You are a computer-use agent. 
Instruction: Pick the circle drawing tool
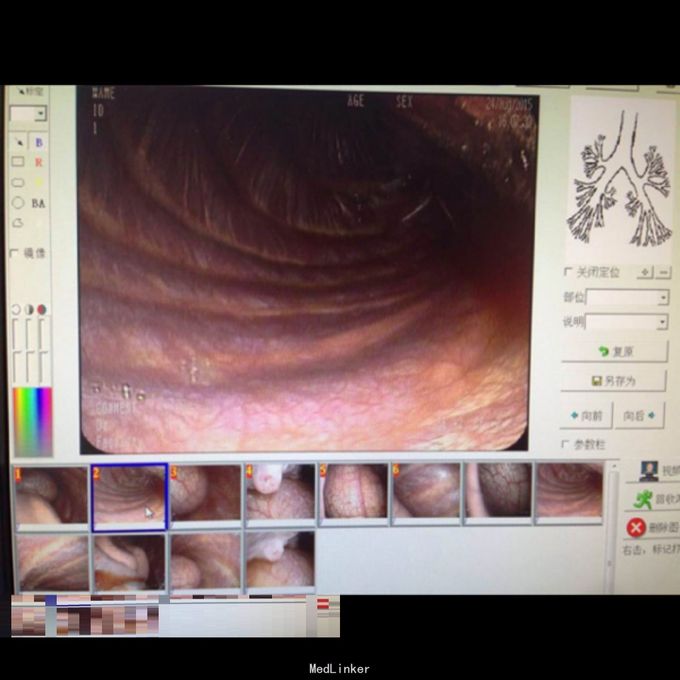pyautogui.click(x=18, y=202)
